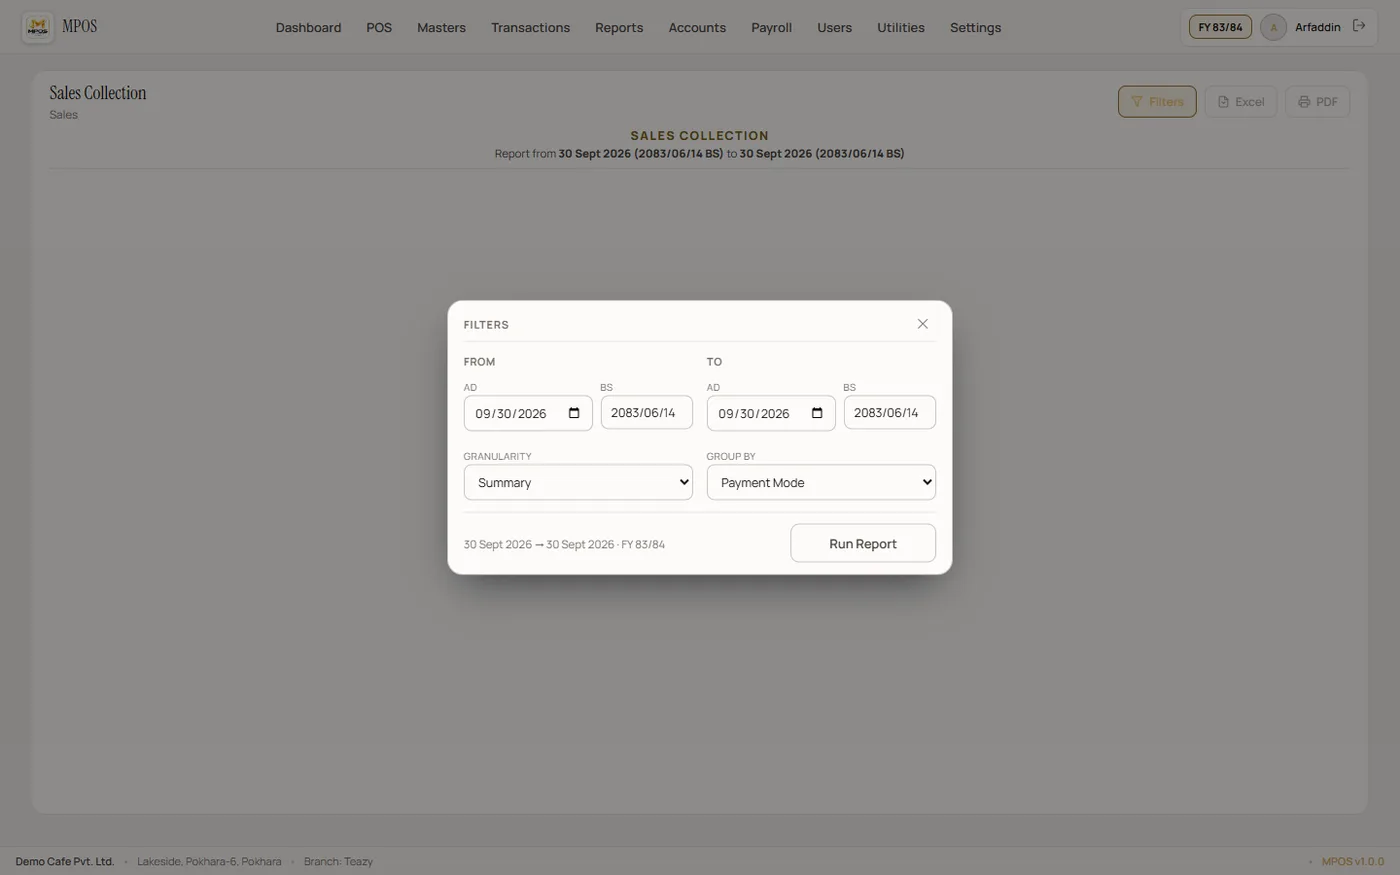
Task: Run the report
Action: click(863, 543)
